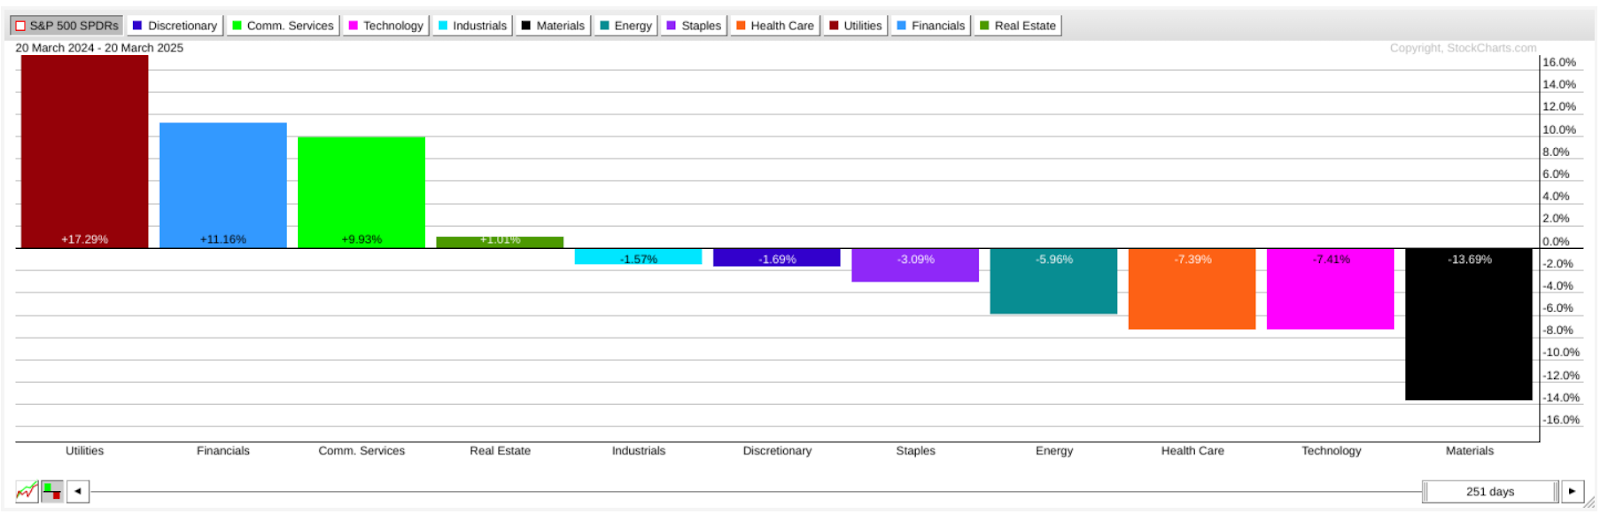Viewport: 1600px width, 514px height.
Task: Toggle the Energy sector legend button
Action: tap(626, 25)
